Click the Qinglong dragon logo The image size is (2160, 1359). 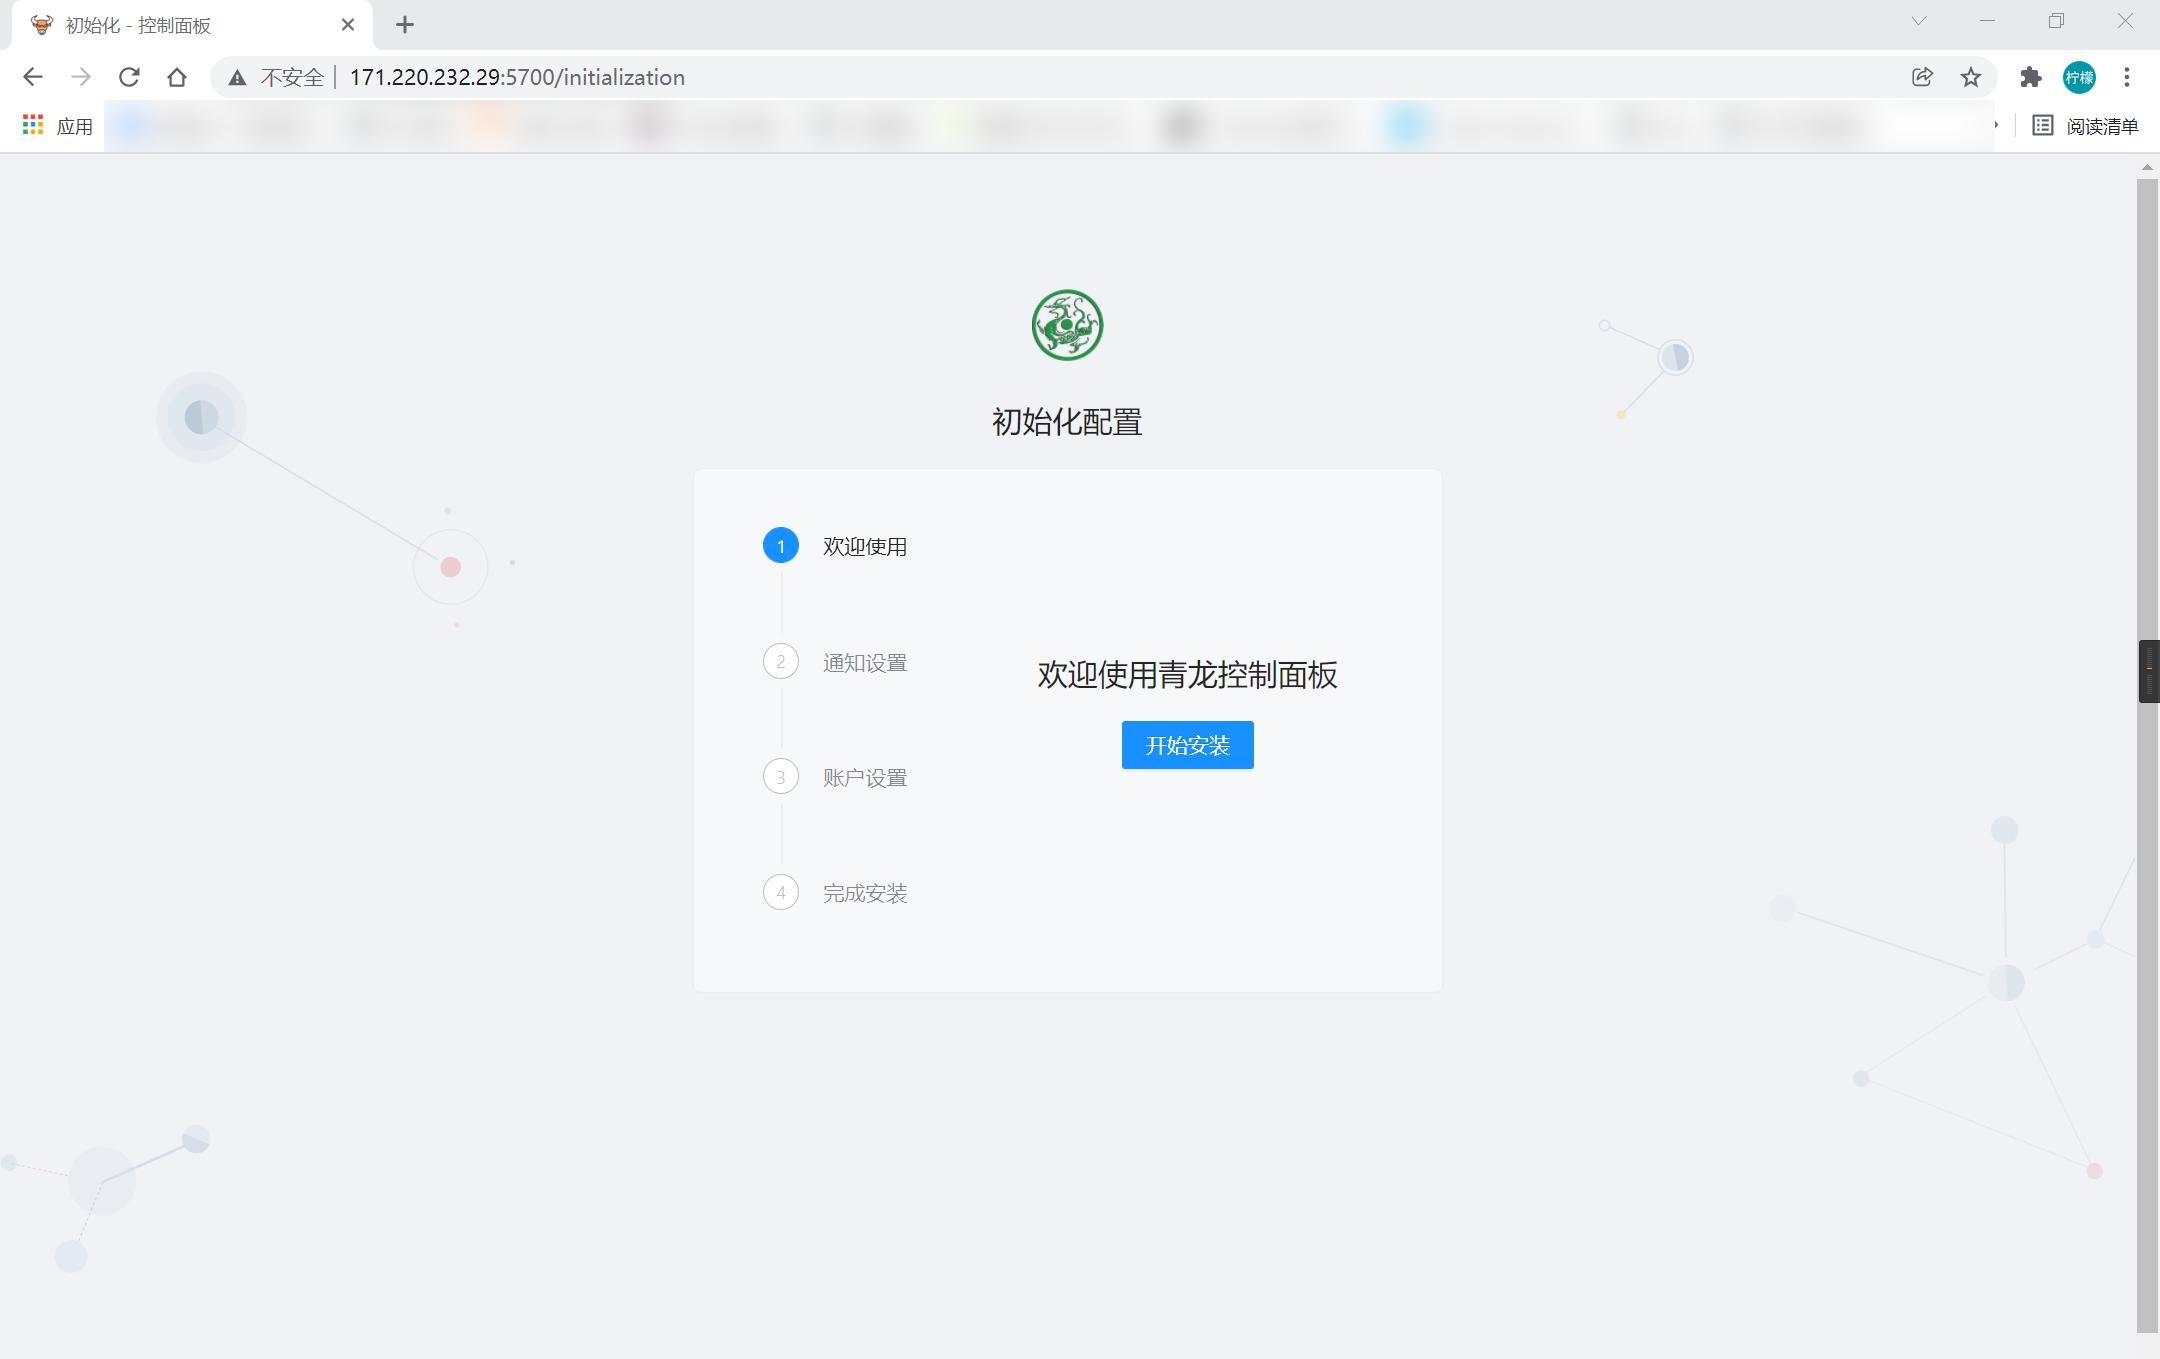(1067, 325)
